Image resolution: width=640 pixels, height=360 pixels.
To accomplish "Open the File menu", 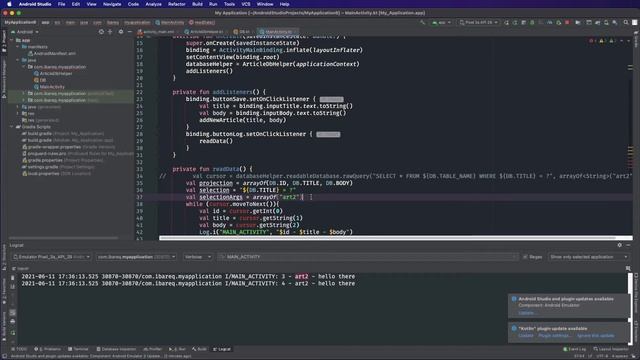I will tap(61, 4).
